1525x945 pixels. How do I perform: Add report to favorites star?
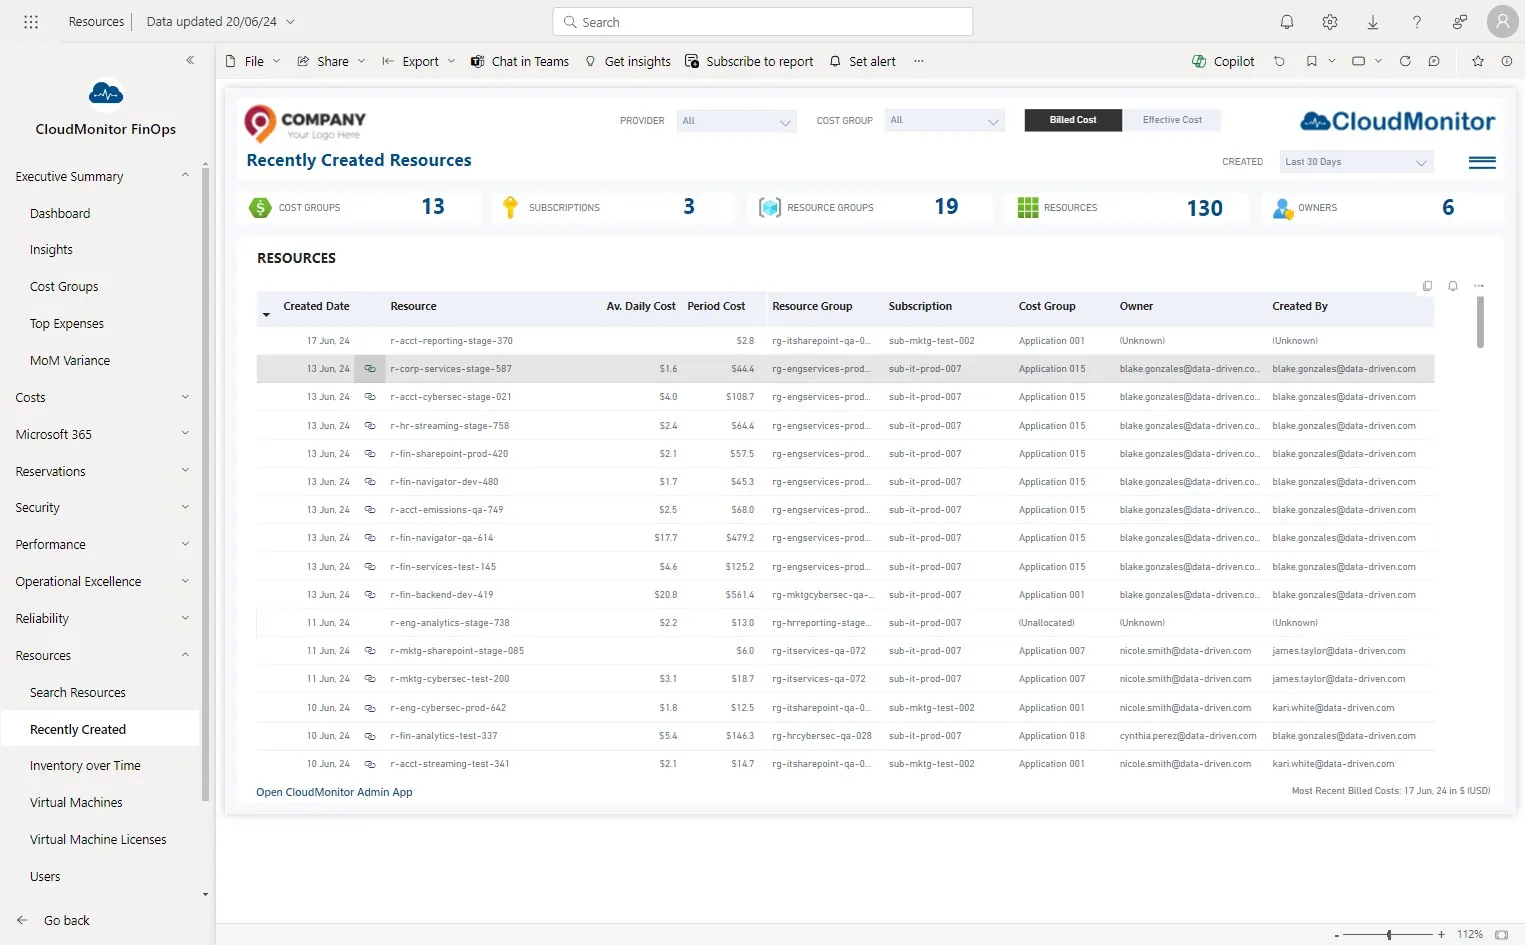[x=1478, y=61]
